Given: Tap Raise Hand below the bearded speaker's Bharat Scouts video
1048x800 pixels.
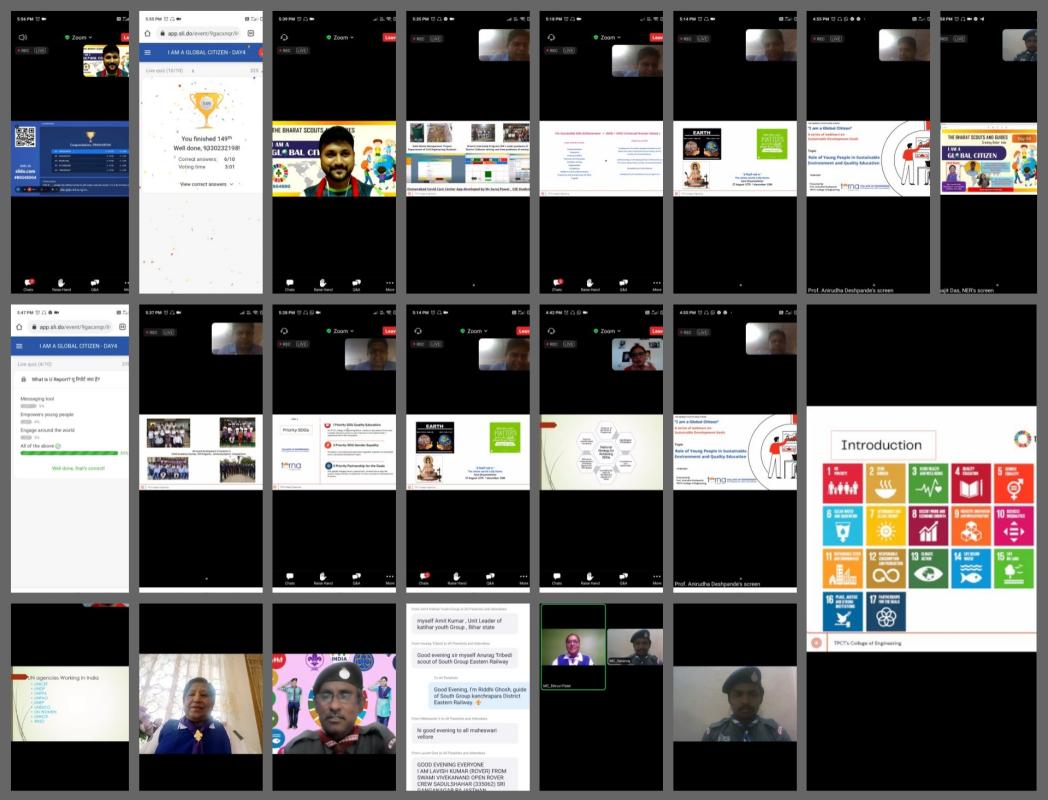Looking at the screenshot, I should click(x=323, y=284).
